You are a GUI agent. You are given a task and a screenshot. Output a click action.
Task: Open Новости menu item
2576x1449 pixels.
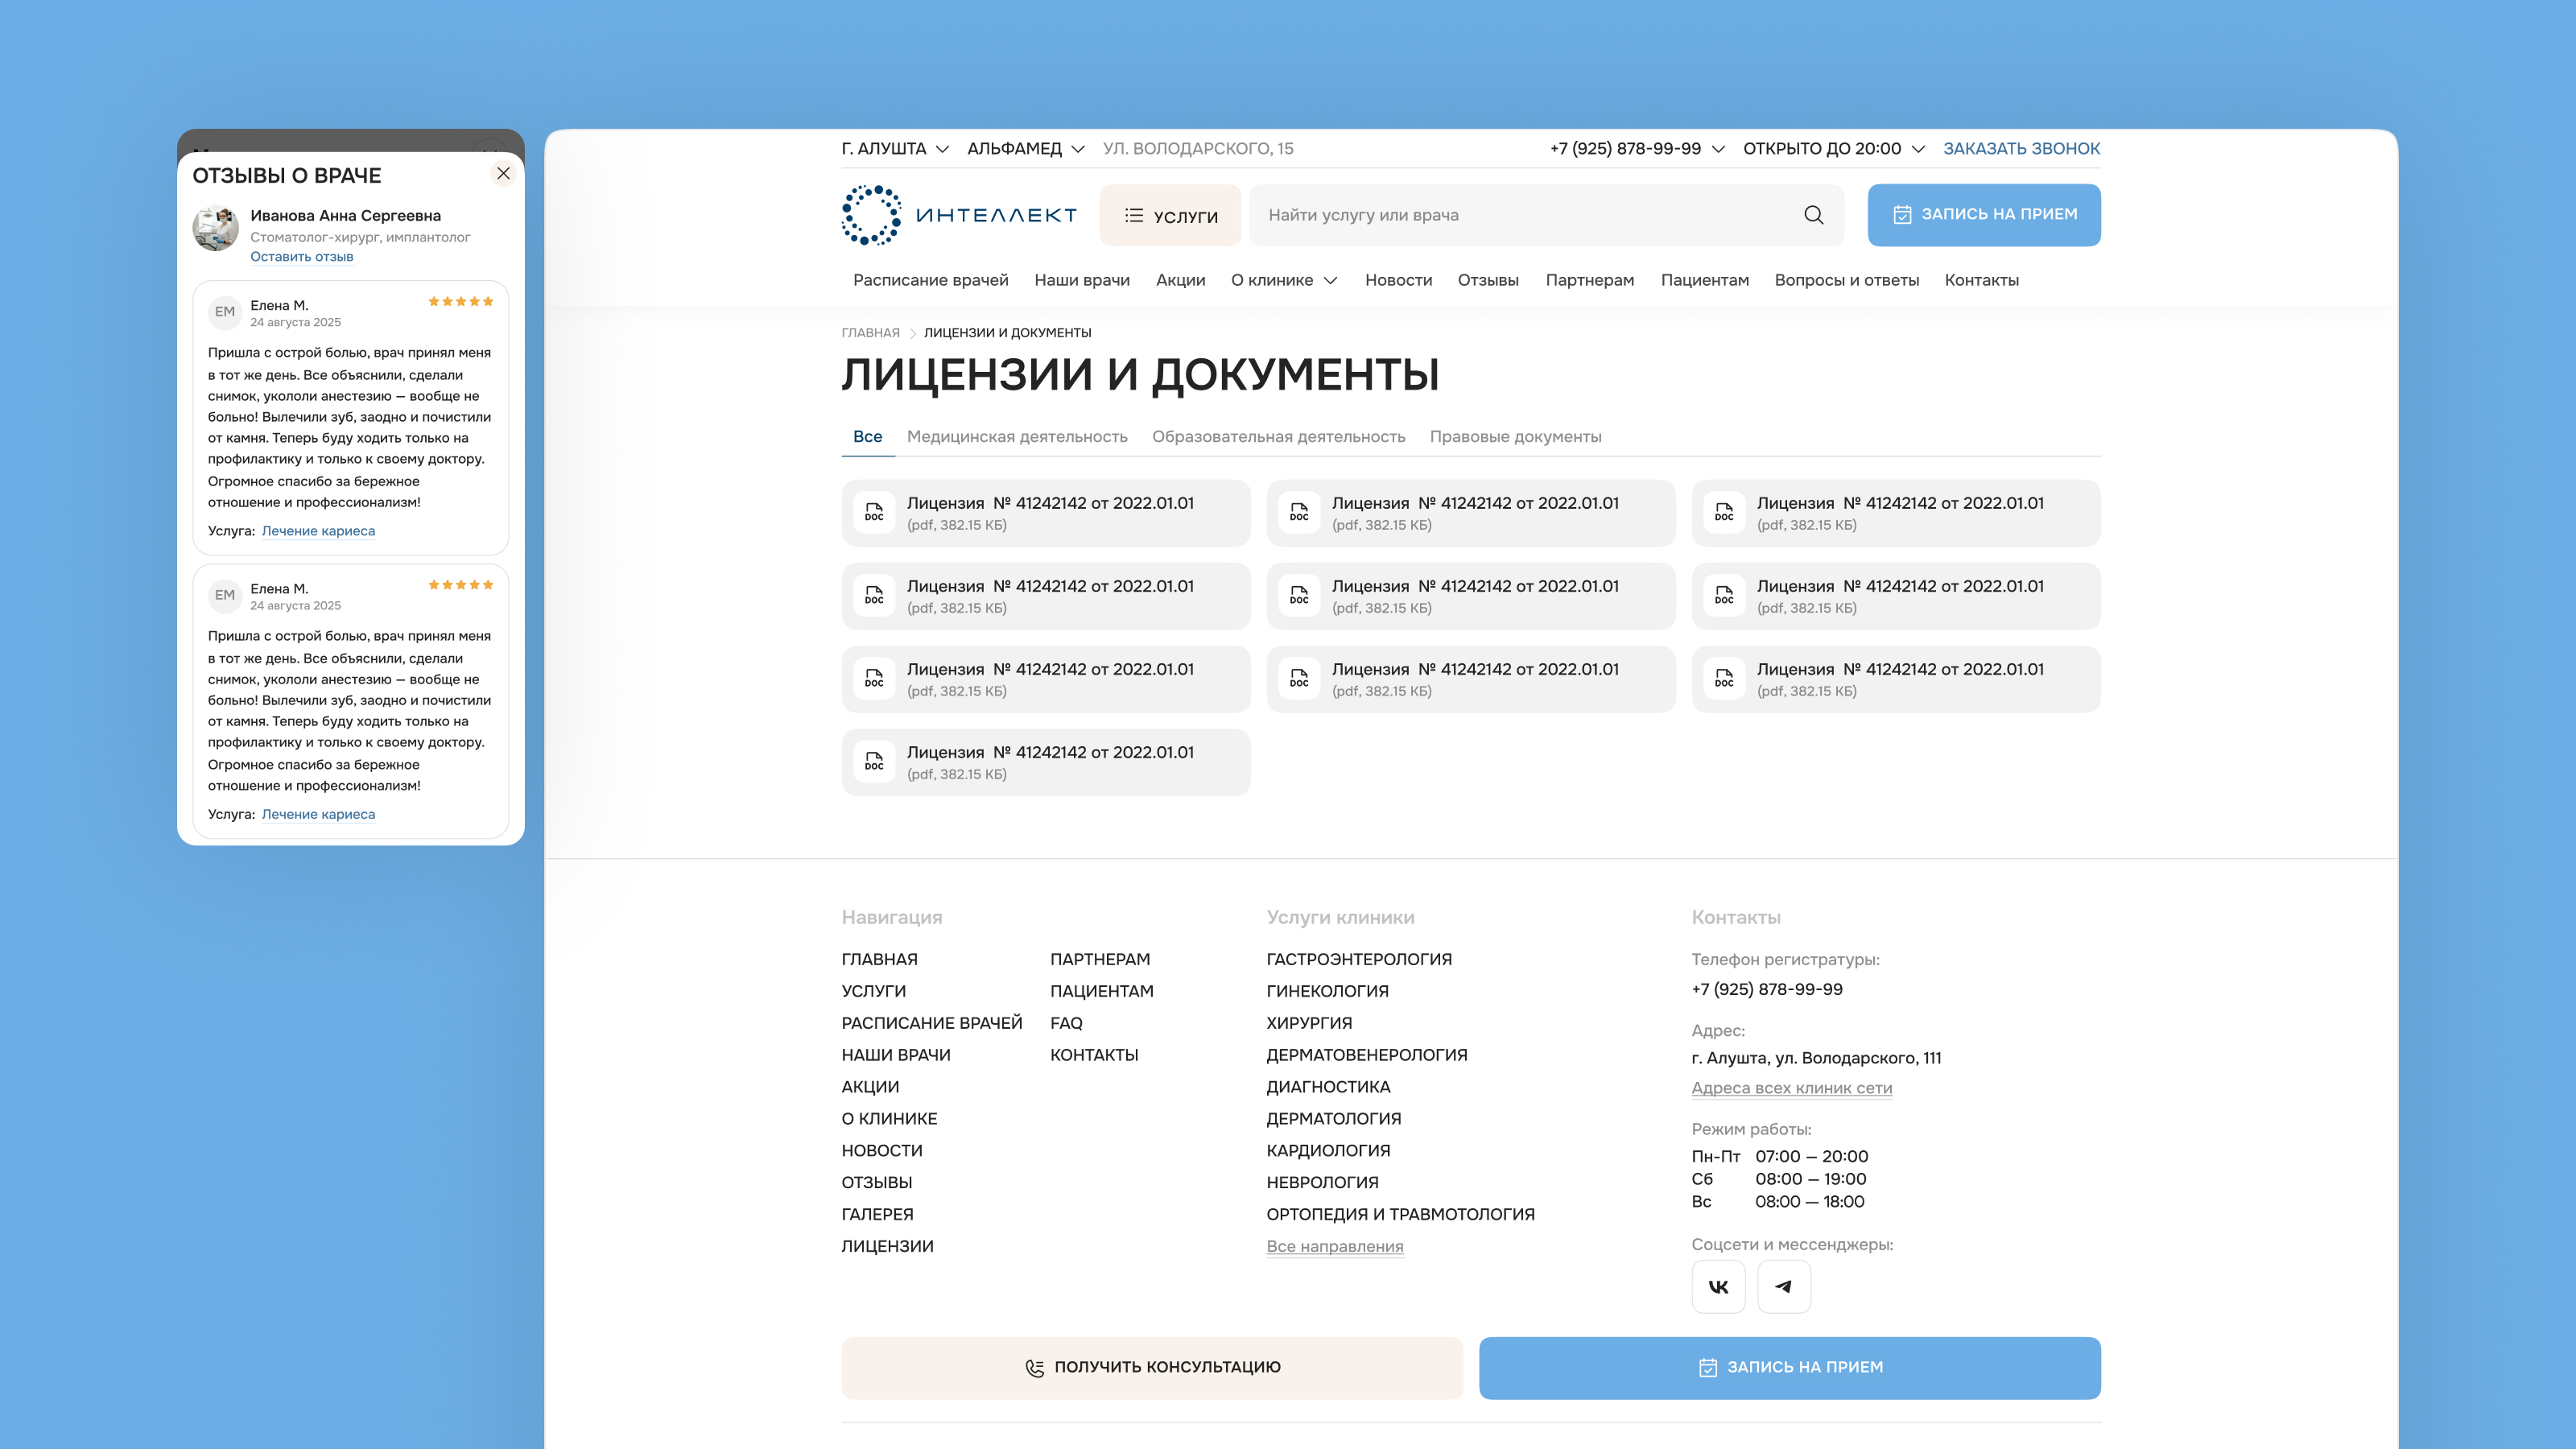pos(1398,281)
